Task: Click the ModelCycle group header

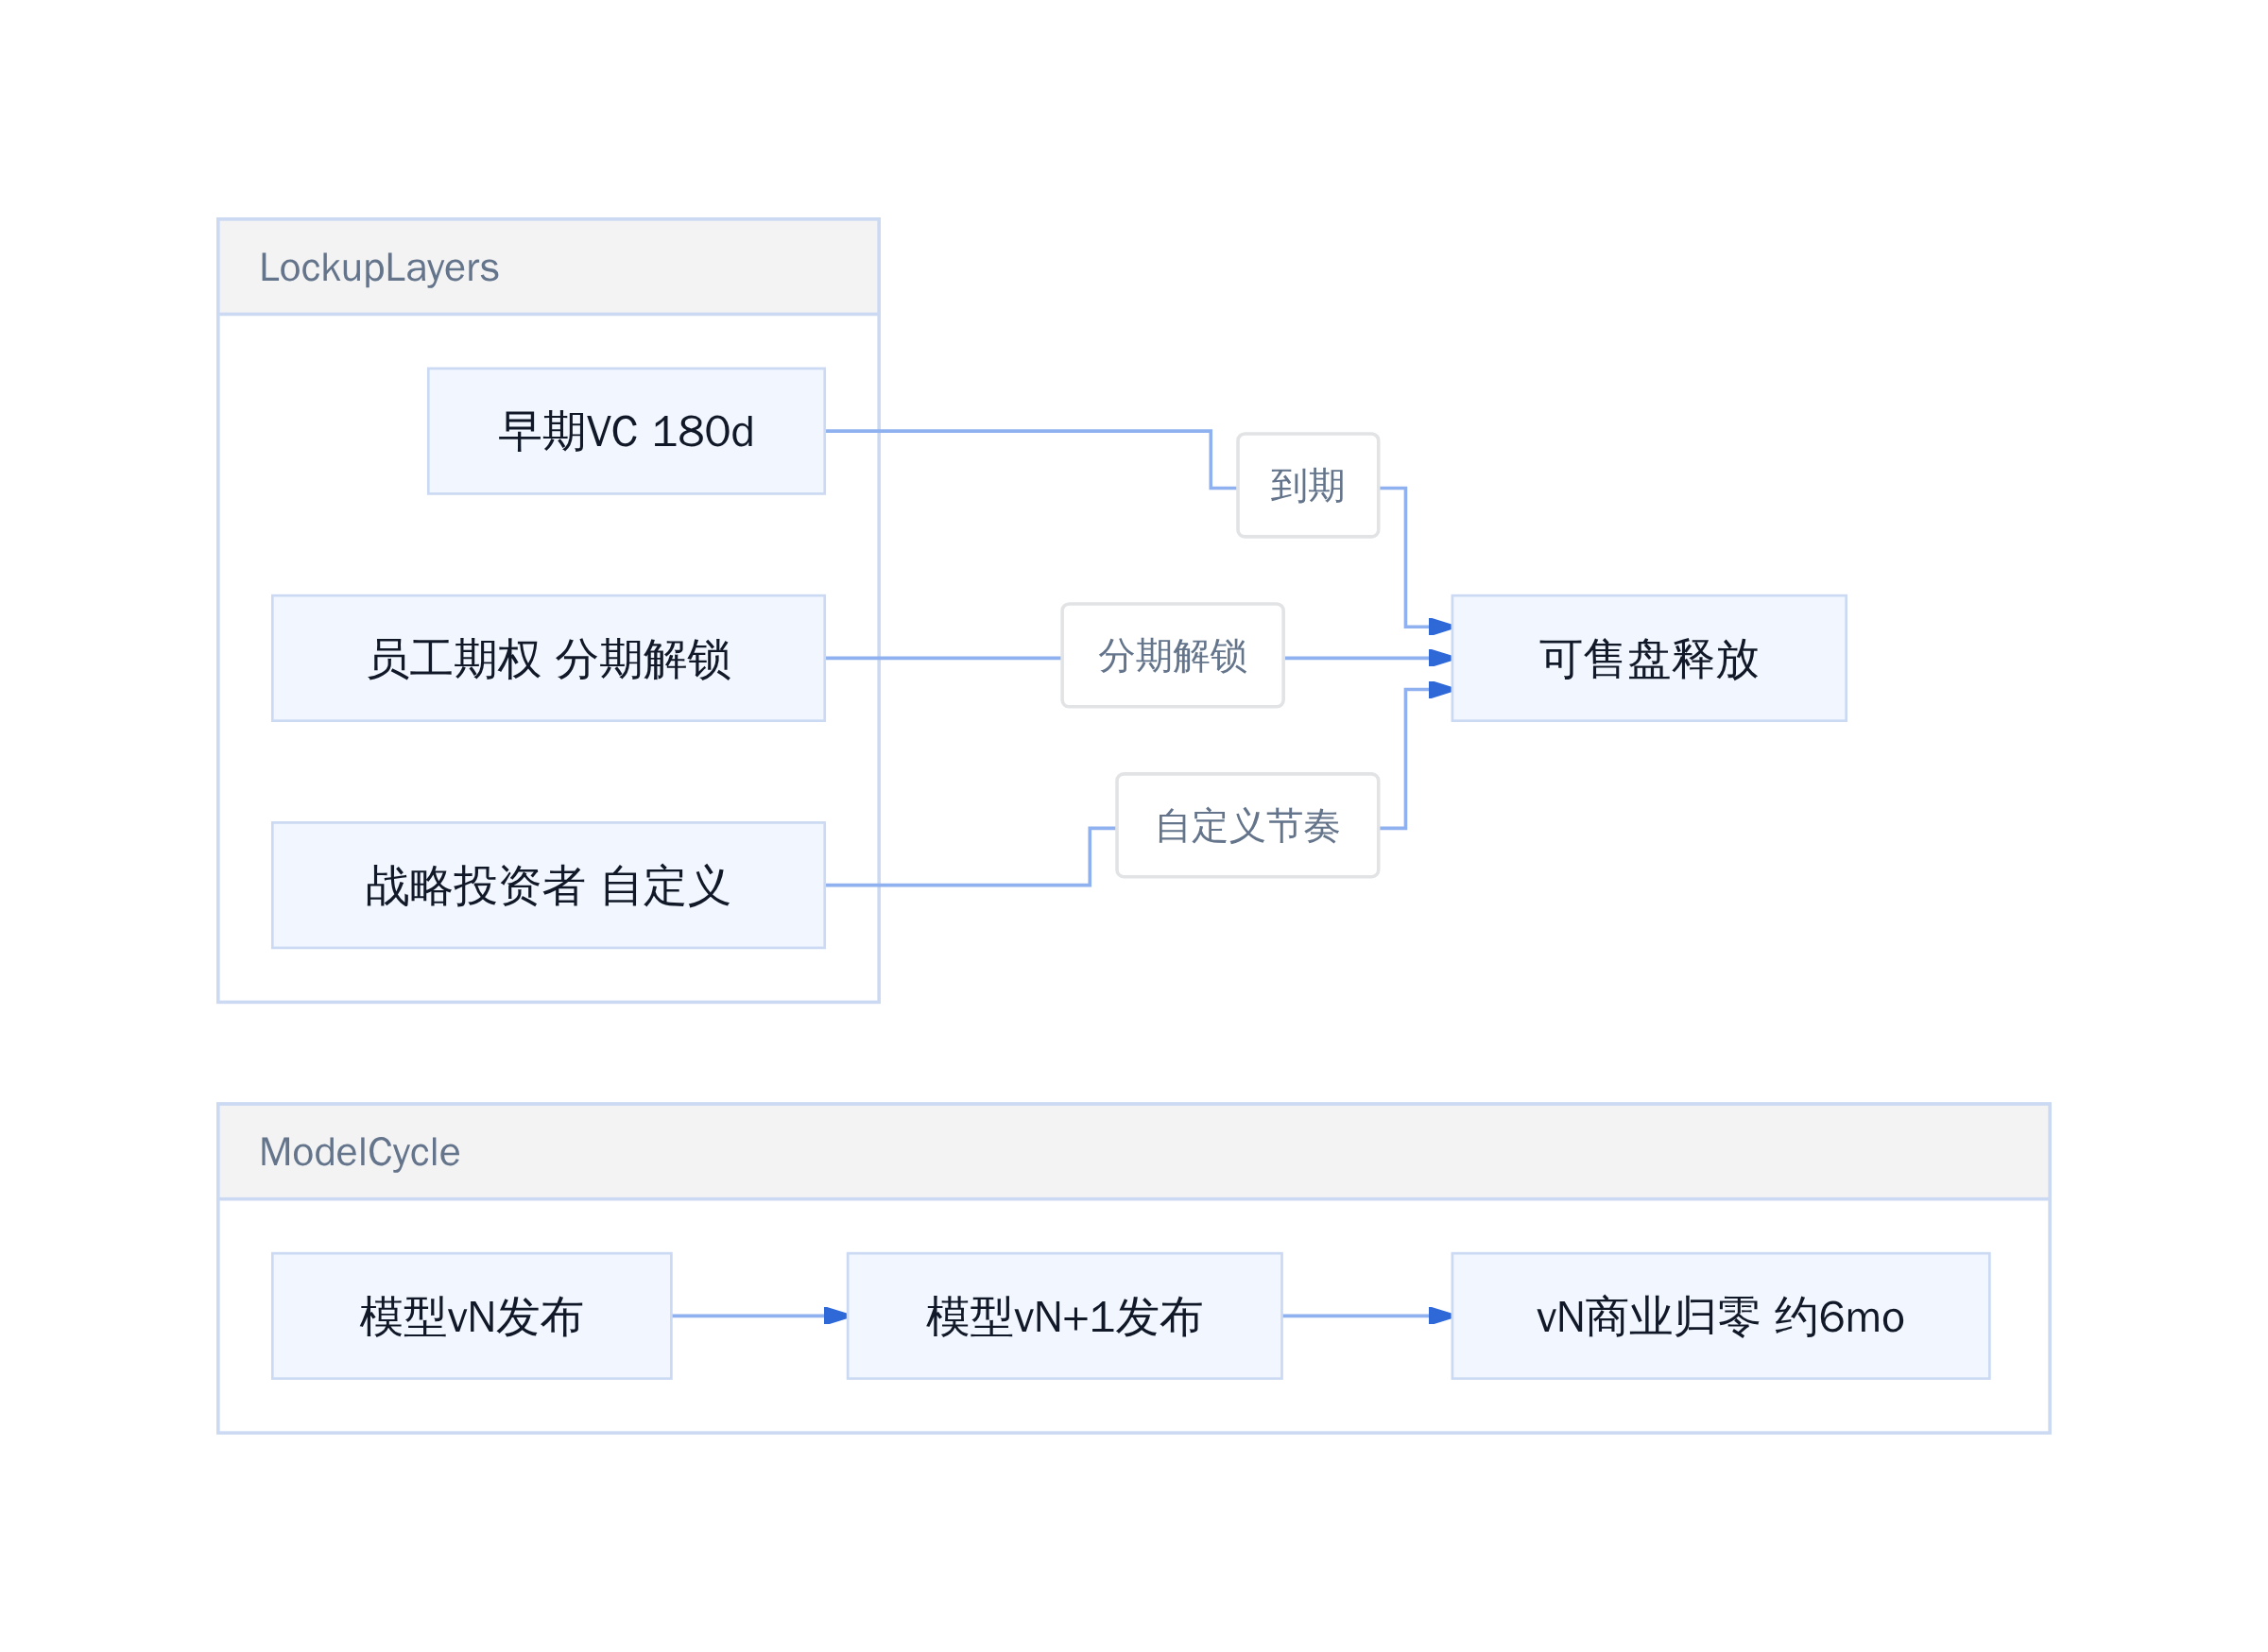Action: click(1134, 1152)
